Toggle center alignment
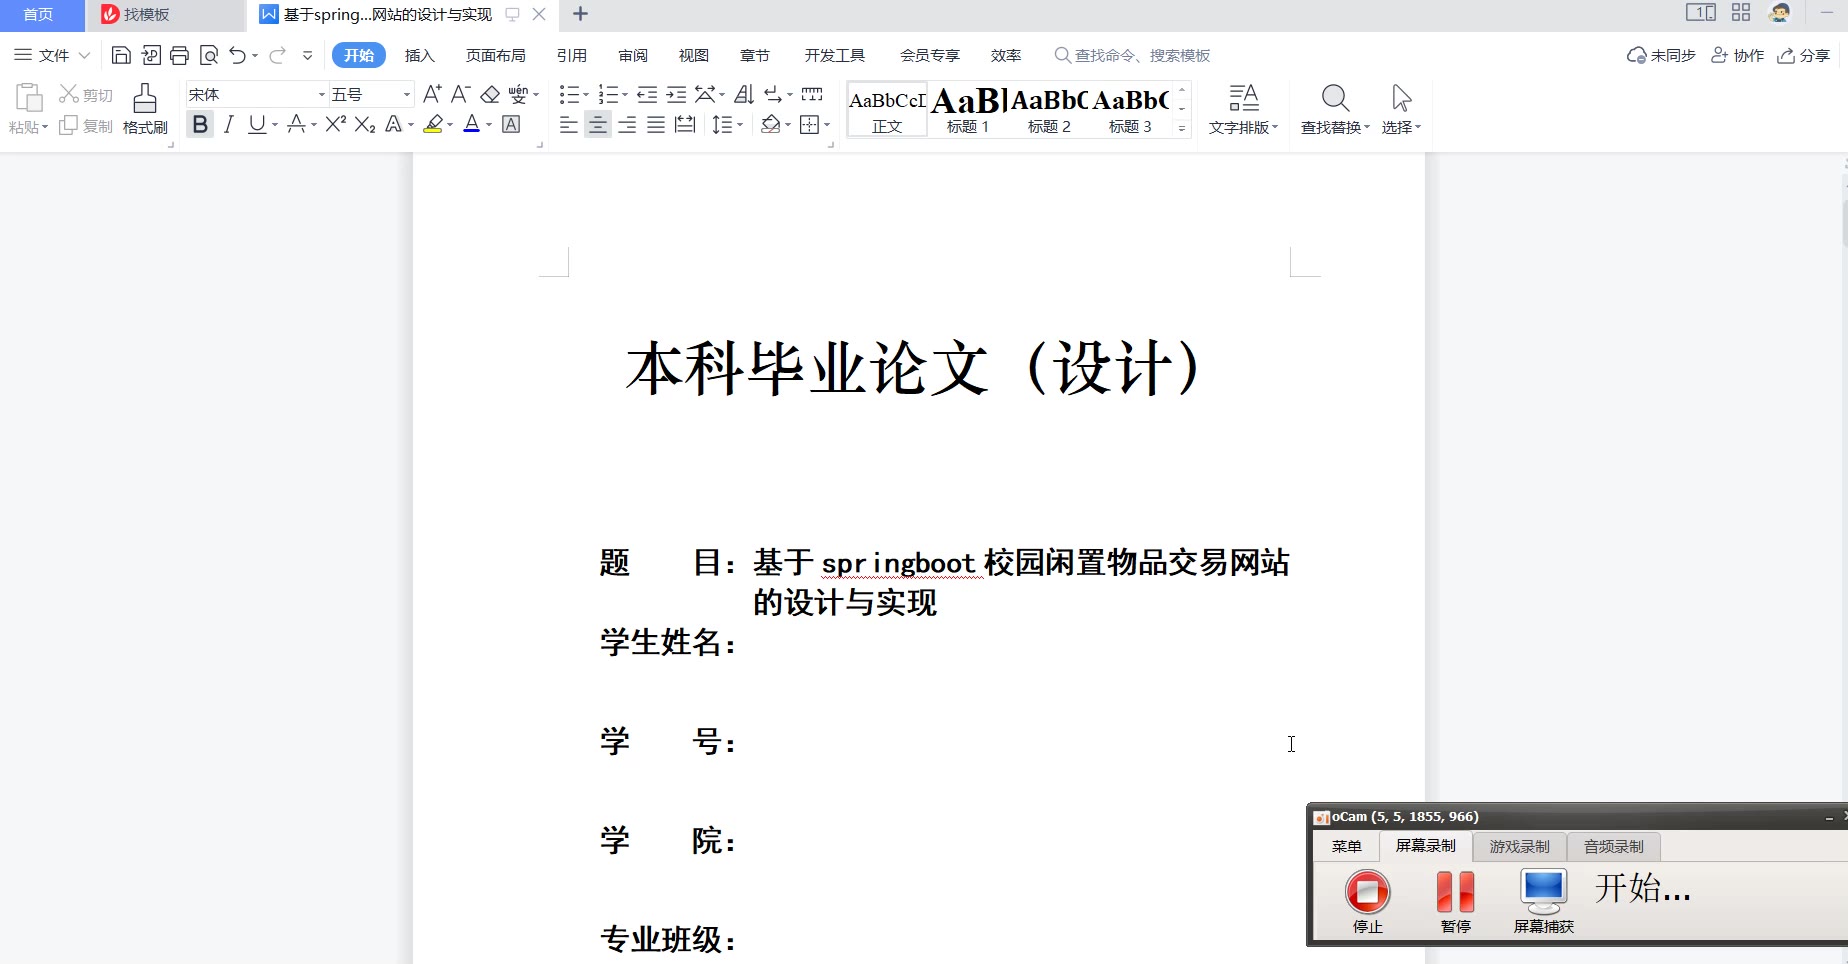 [598, 124]
